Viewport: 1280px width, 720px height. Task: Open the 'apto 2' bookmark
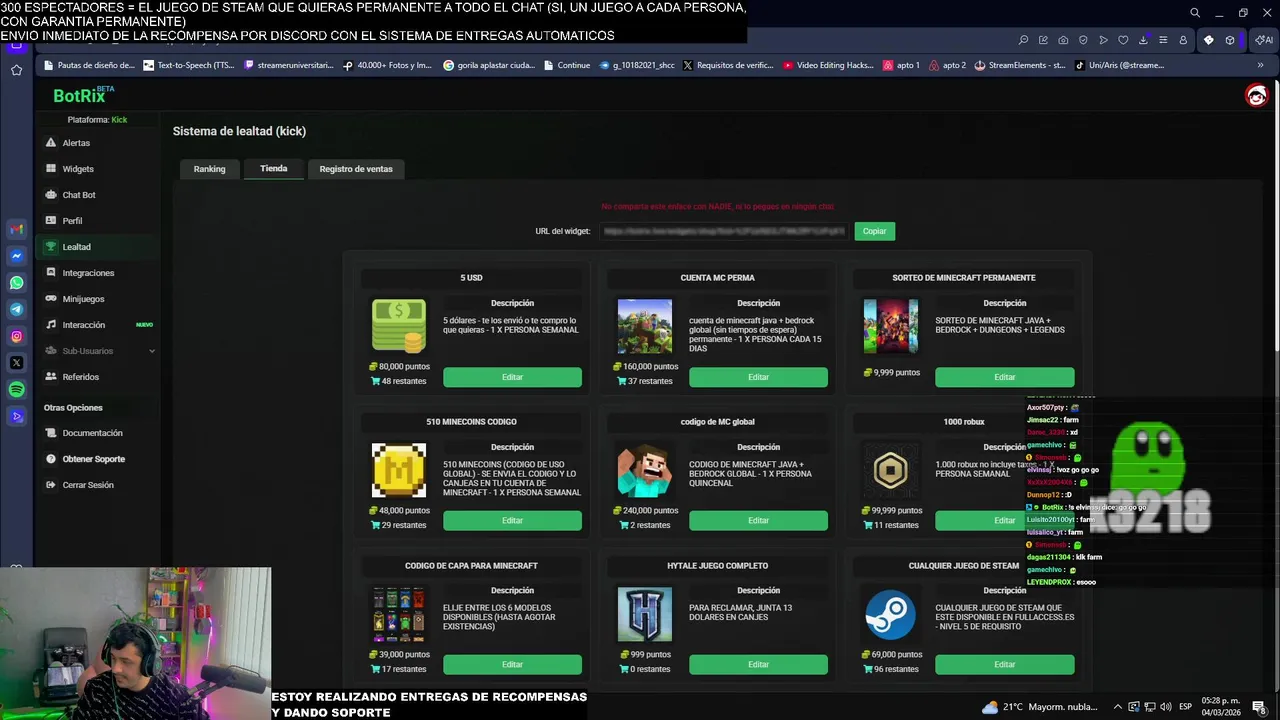(x=947, y=65)
